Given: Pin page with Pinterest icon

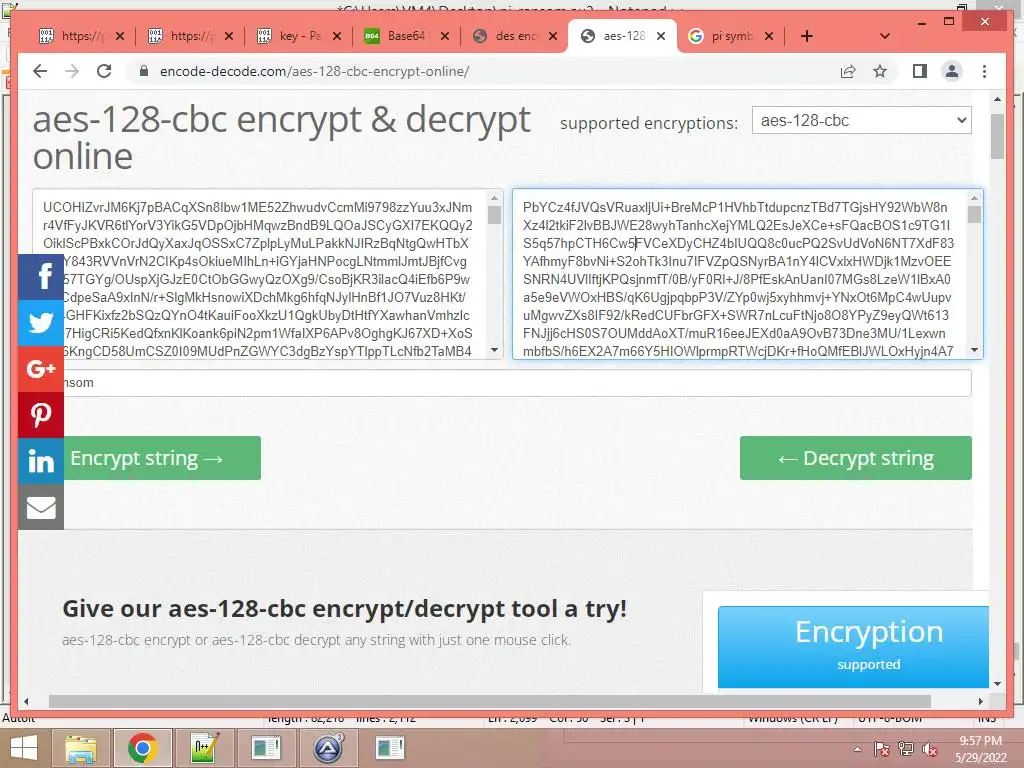Looking at the screenshot, I should point(40,415).
